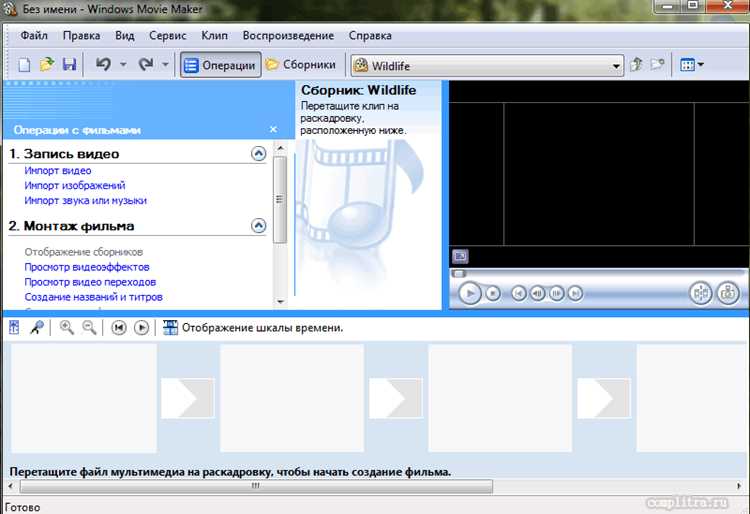The image size is (750, 514).
Task: Click the second storyboard transition cell
Action: coord(396,398)
